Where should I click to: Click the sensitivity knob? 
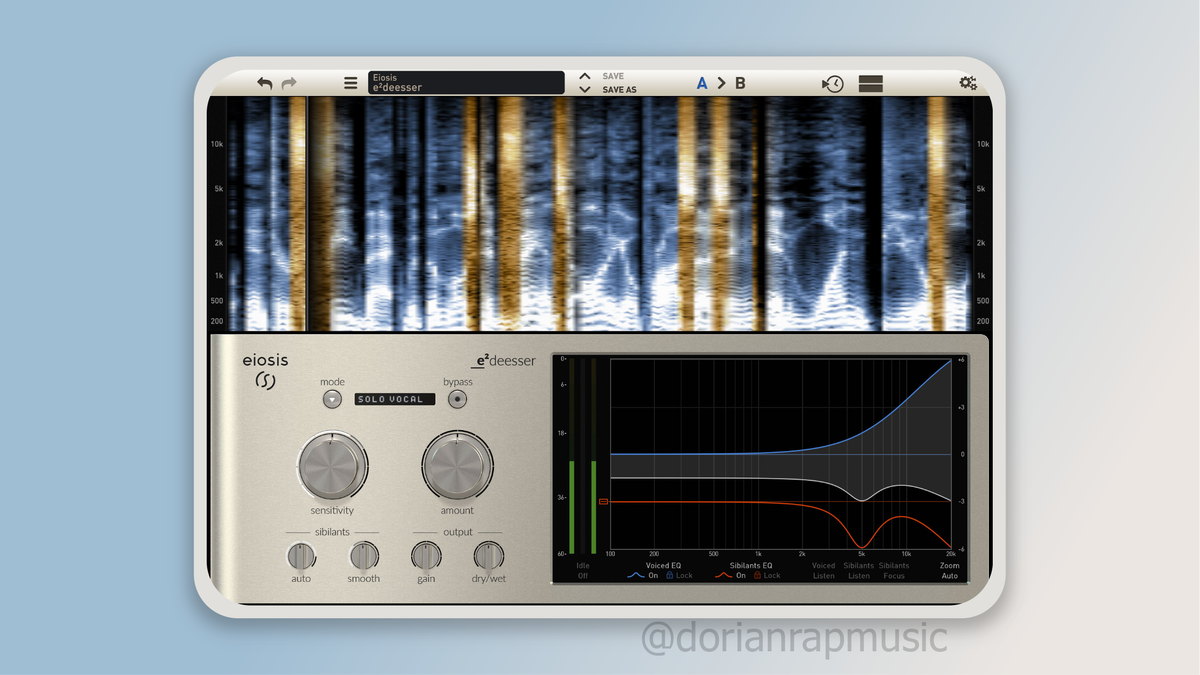click(x=333, y=466)
